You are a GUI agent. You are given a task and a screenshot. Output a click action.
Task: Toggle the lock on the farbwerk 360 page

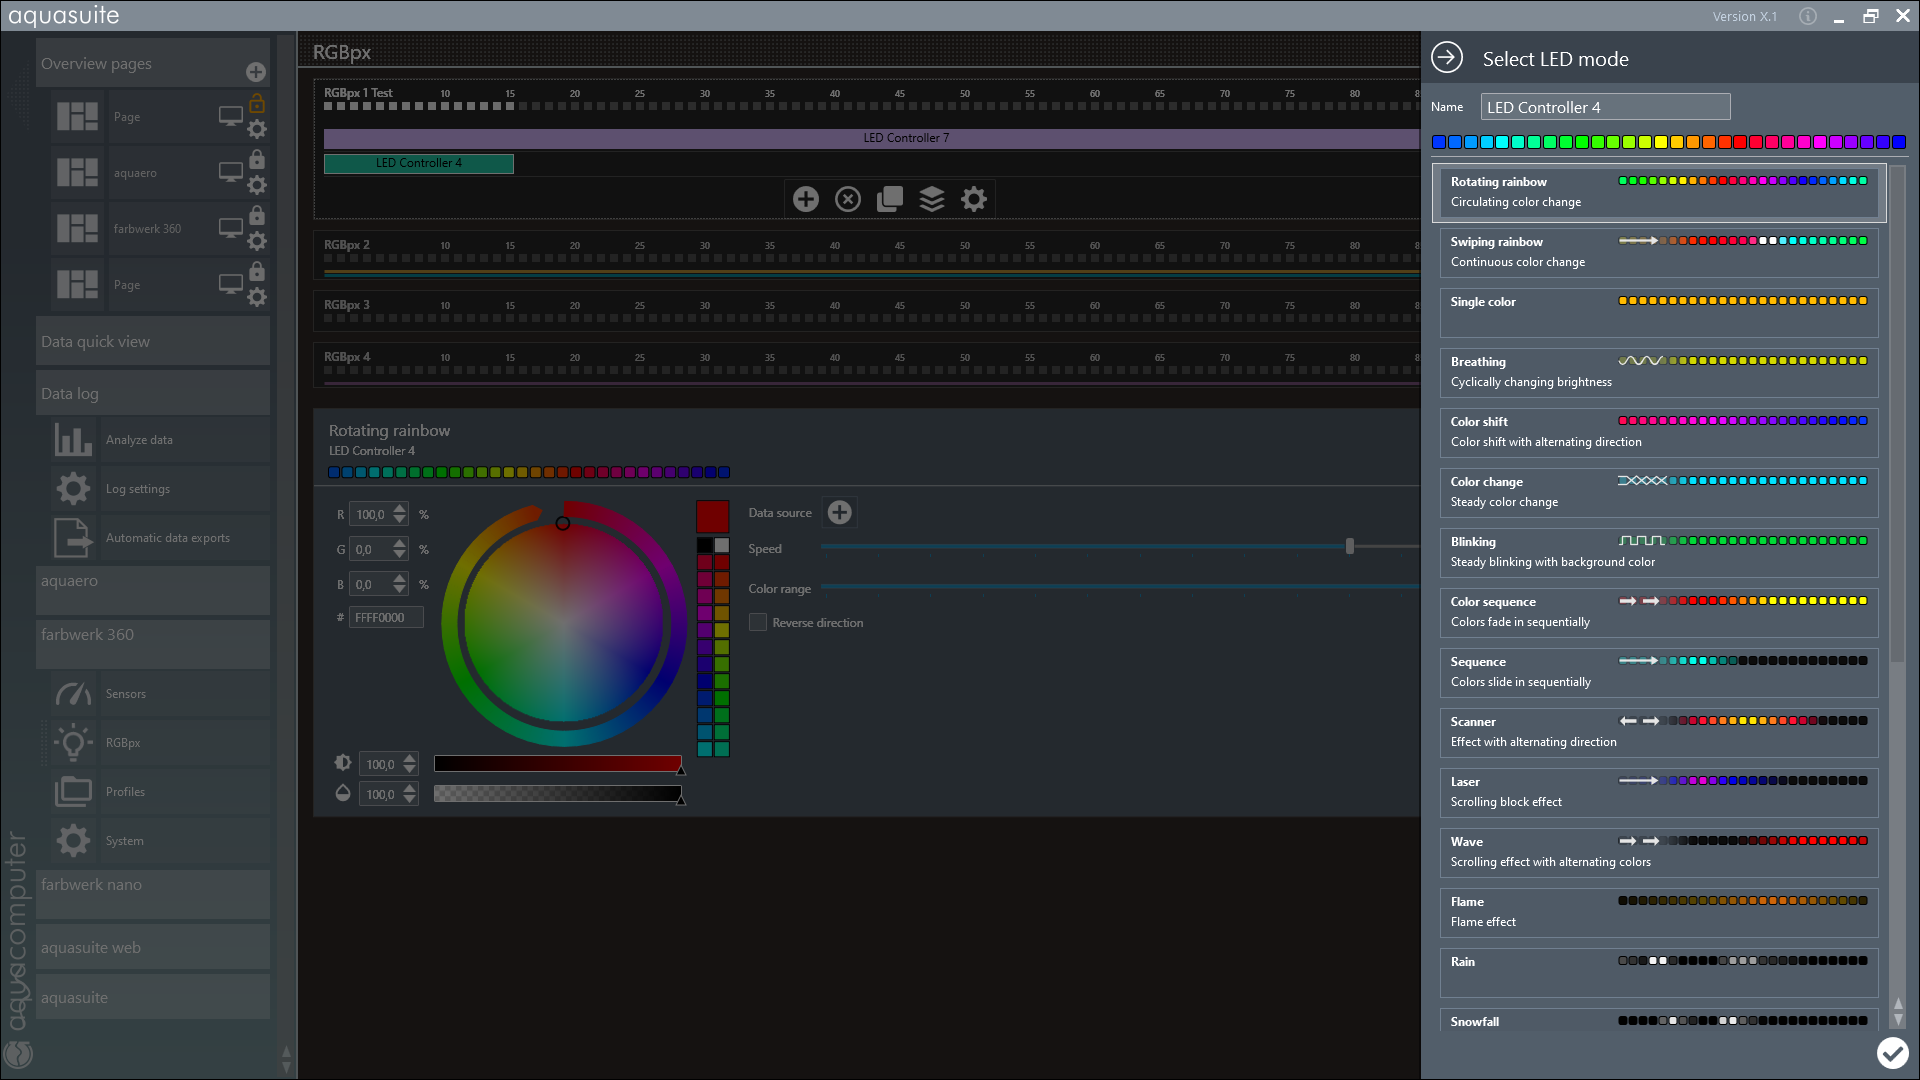(x=257, y=216)
